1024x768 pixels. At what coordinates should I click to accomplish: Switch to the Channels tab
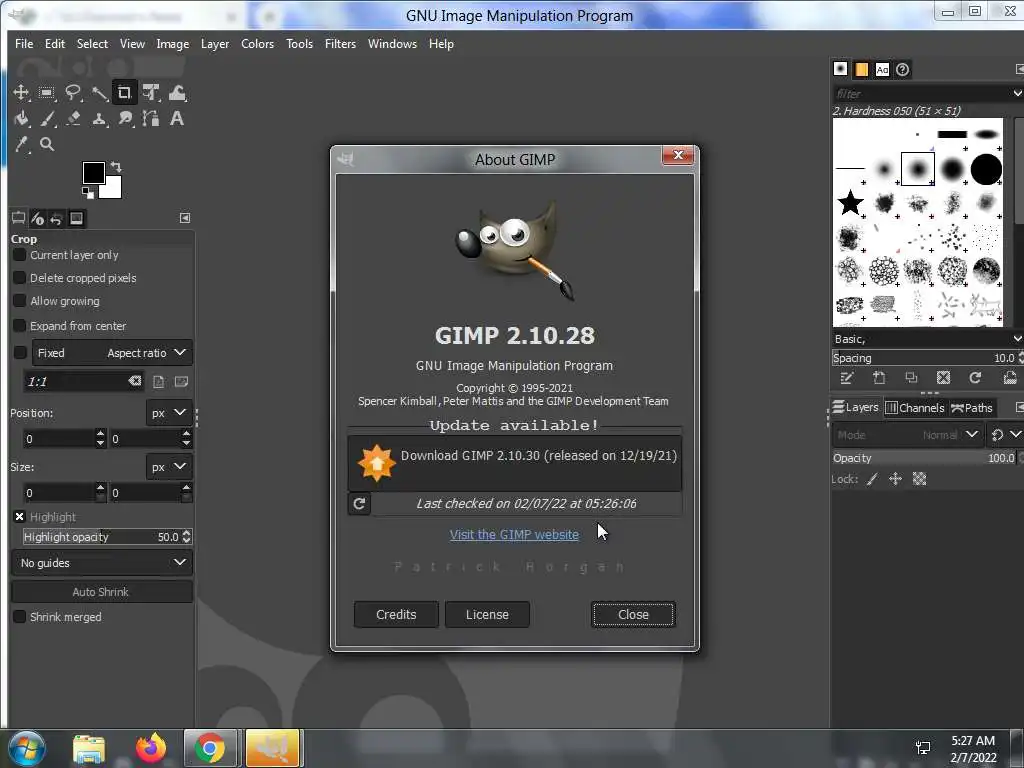915,408
